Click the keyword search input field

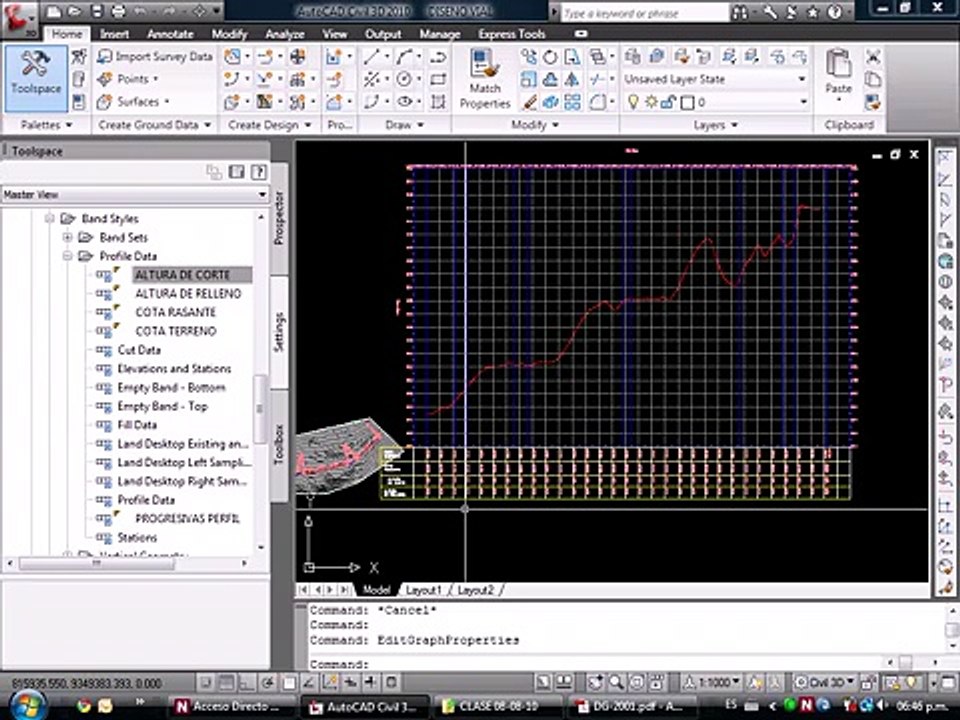644,12
